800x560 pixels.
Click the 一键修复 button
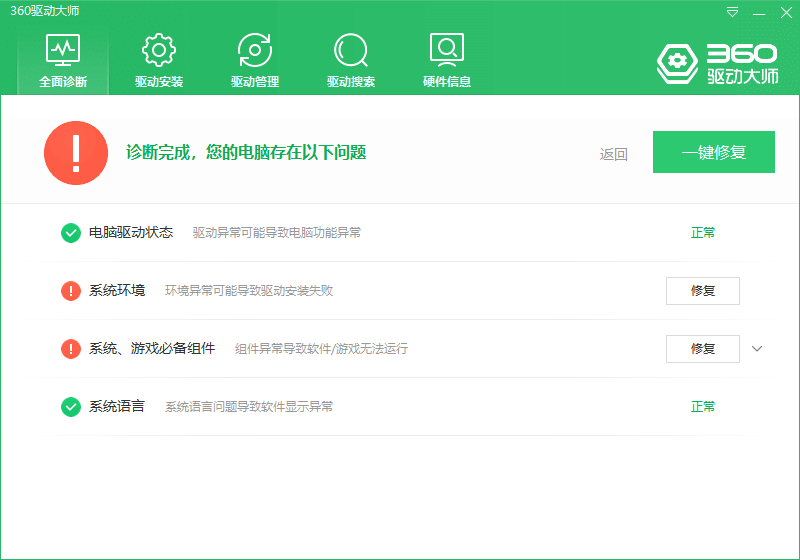(x=714, y=152)
